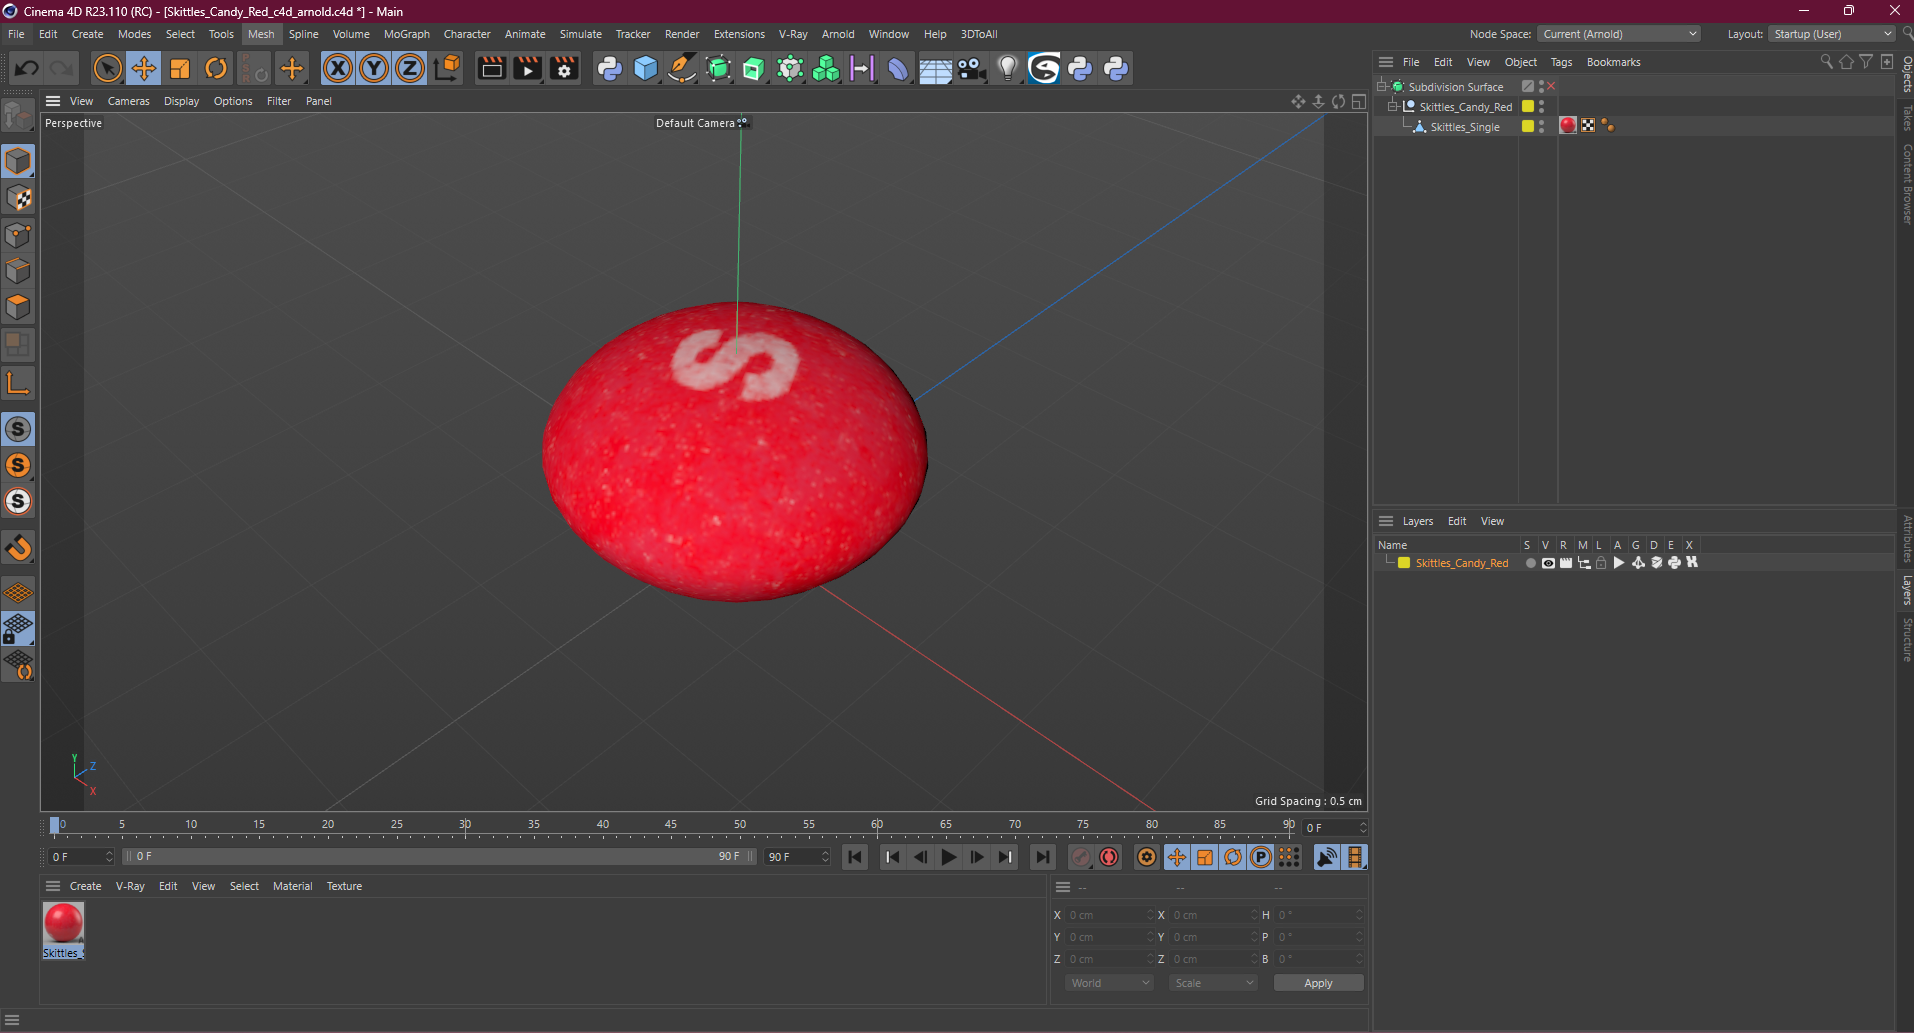The width and height of the screenshot is (1914, 1033).
Task: Click yellow swatch in Layers panel
Action: [x=1404, y=563]
